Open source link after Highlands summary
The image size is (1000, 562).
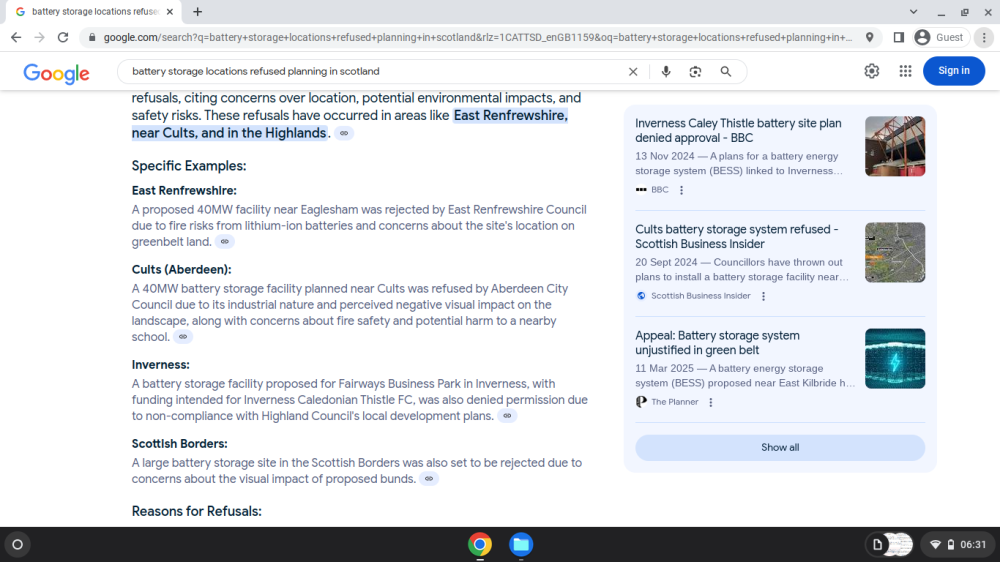click(344, 133)
